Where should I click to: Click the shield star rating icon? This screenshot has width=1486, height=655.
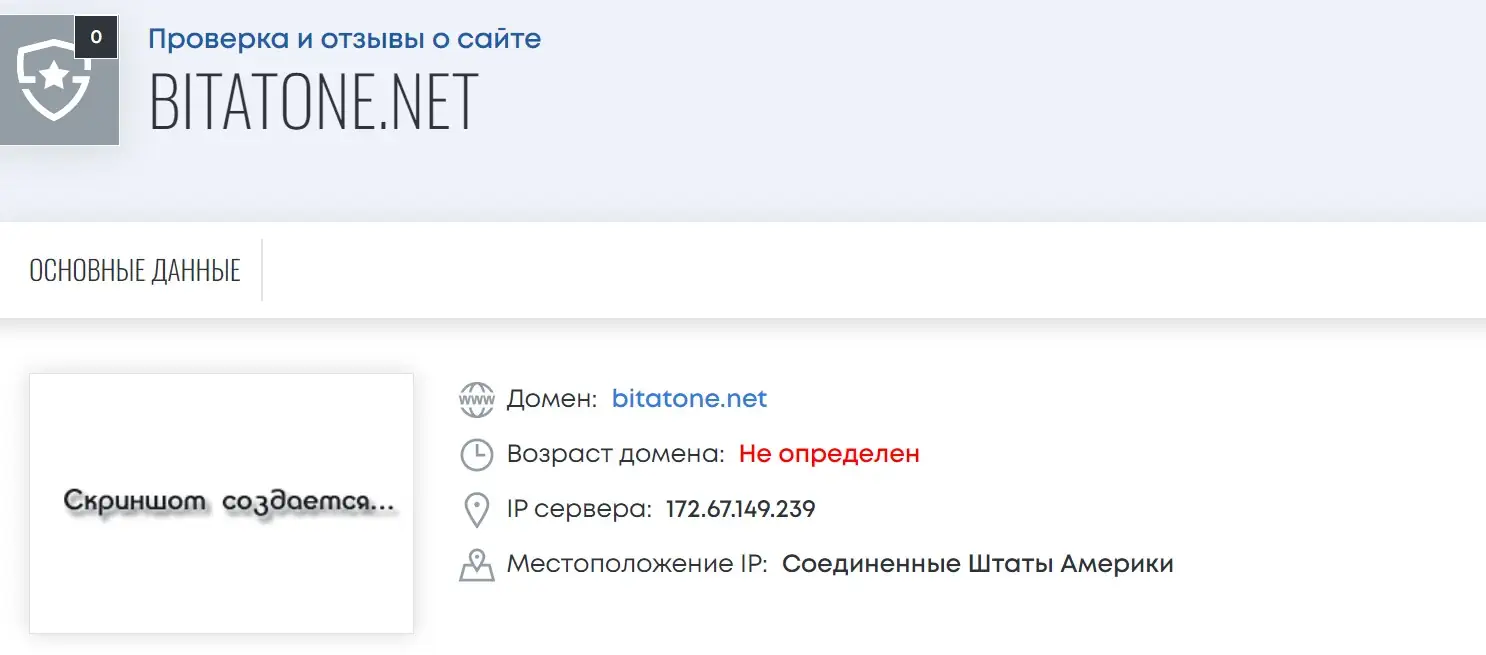coord(54,79)
